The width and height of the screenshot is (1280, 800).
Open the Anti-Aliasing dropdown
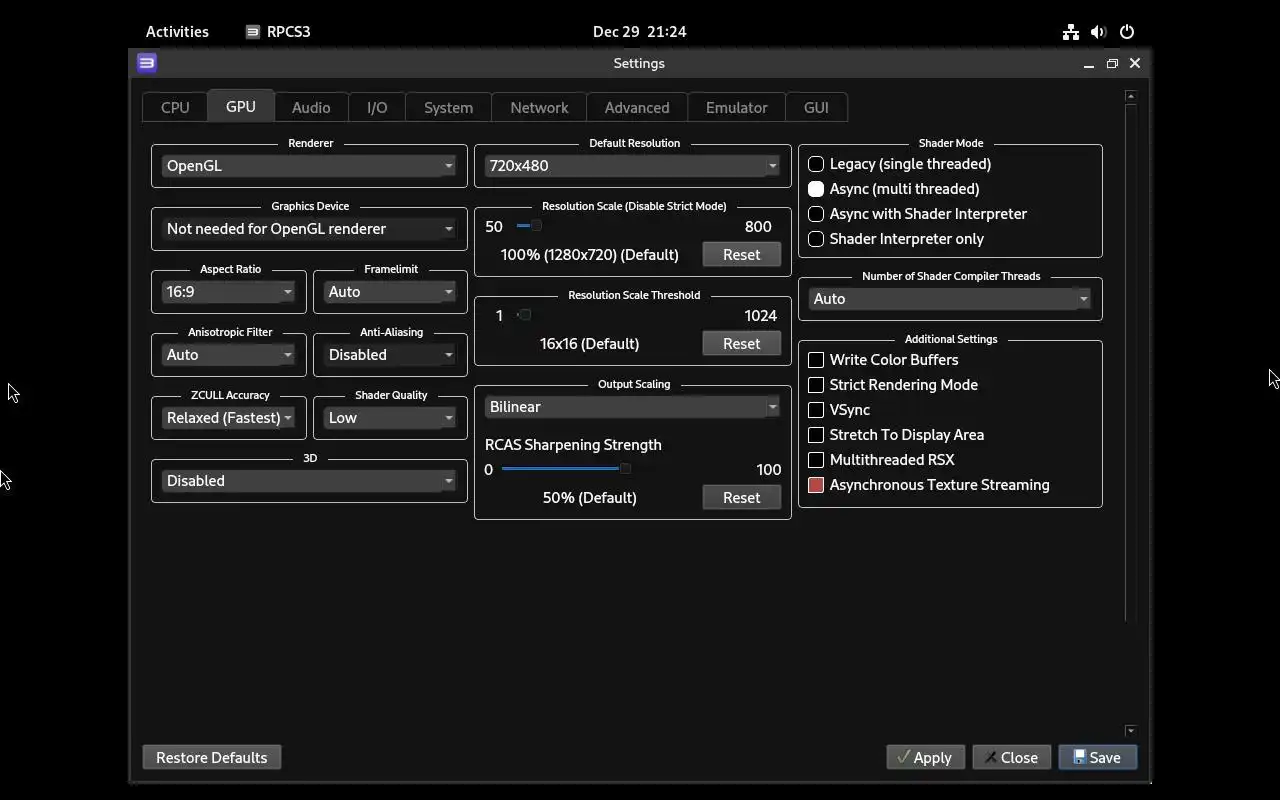(x=390, y=355)
